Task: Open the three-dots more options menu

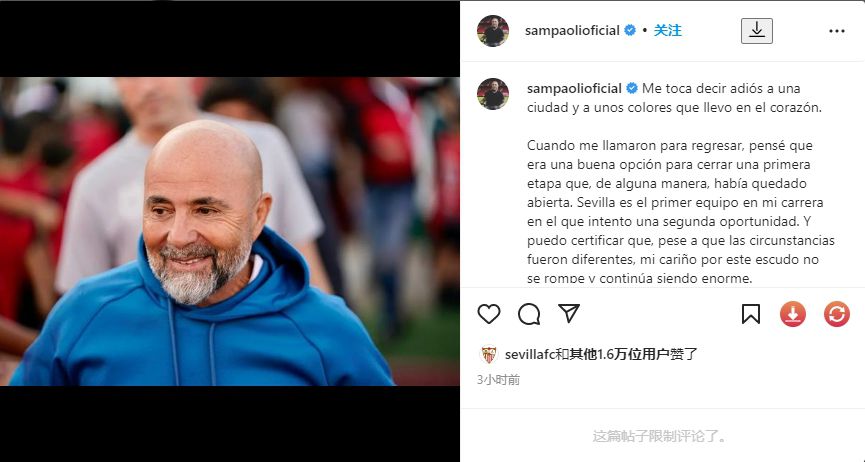Action: point(837,31)
